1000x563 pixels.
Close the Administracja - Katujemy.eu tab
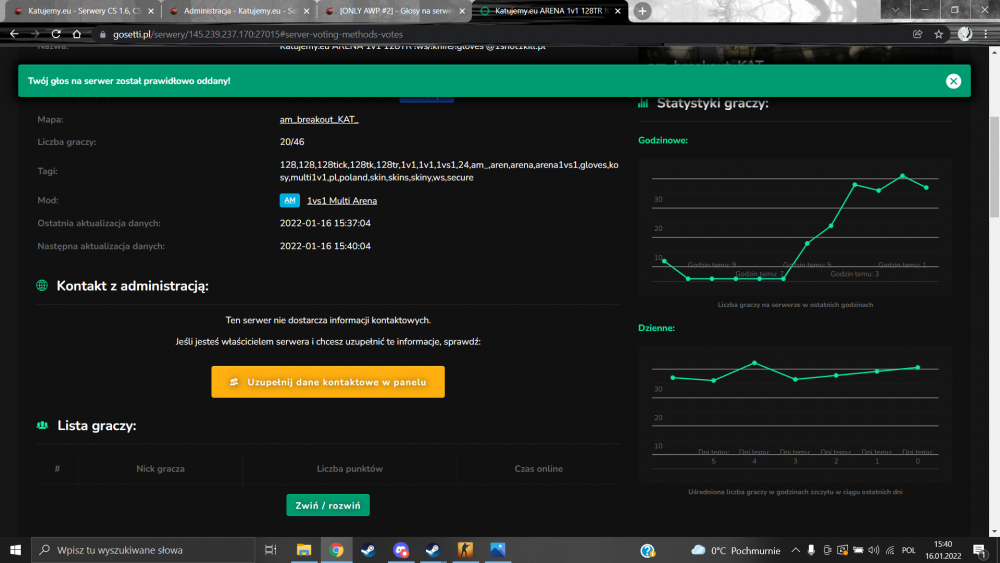(306, 11)
